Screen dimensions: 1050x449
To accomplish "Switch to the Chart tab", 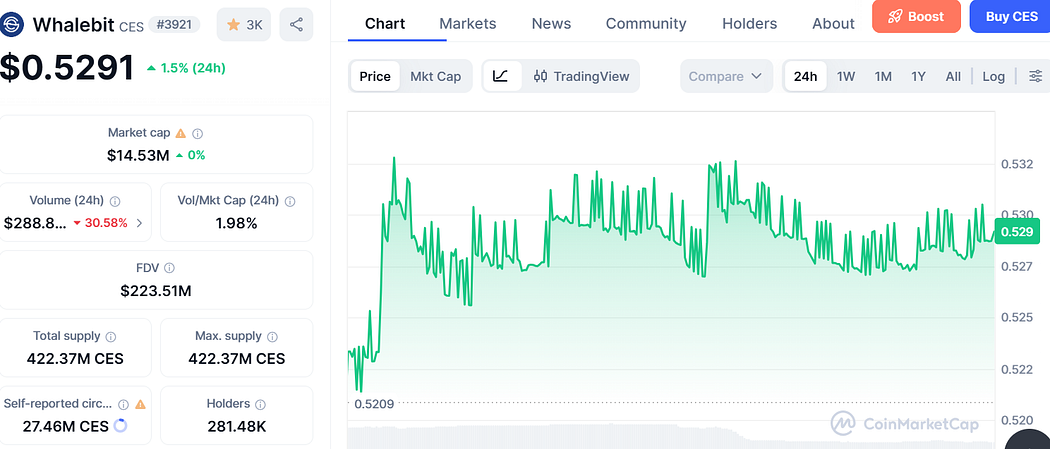I will click(x=385, y=23).
